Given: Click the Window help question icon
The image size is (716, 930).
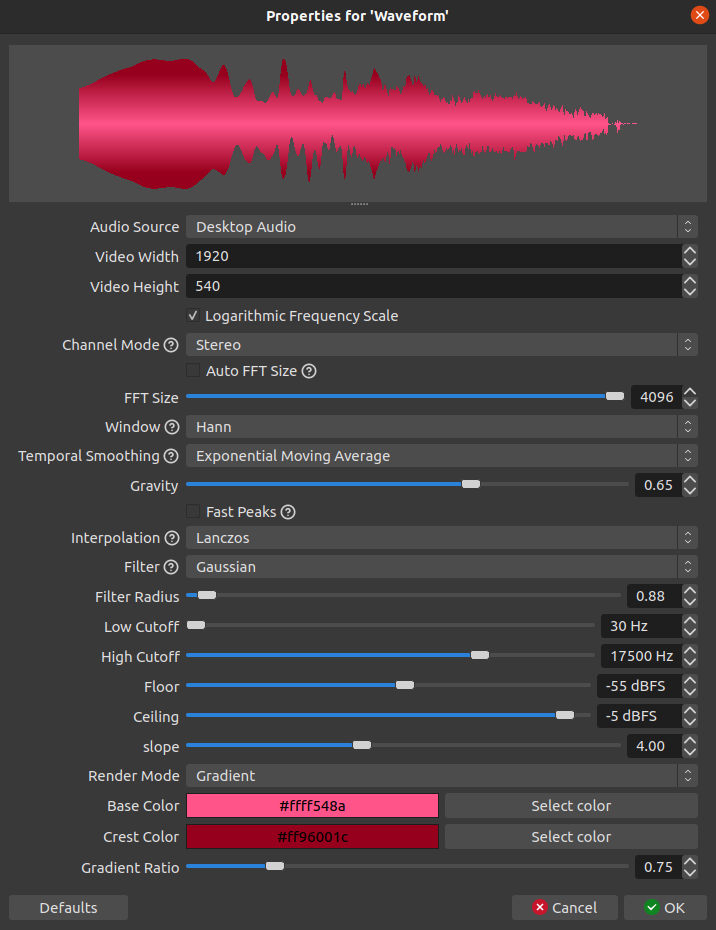Looking at the screenshot, I should click(x=172, y=427).
